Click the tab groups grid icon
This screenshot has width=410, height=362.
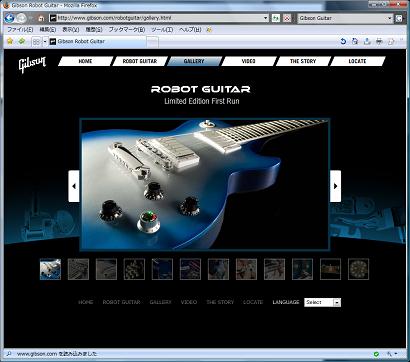coord(36,42)
